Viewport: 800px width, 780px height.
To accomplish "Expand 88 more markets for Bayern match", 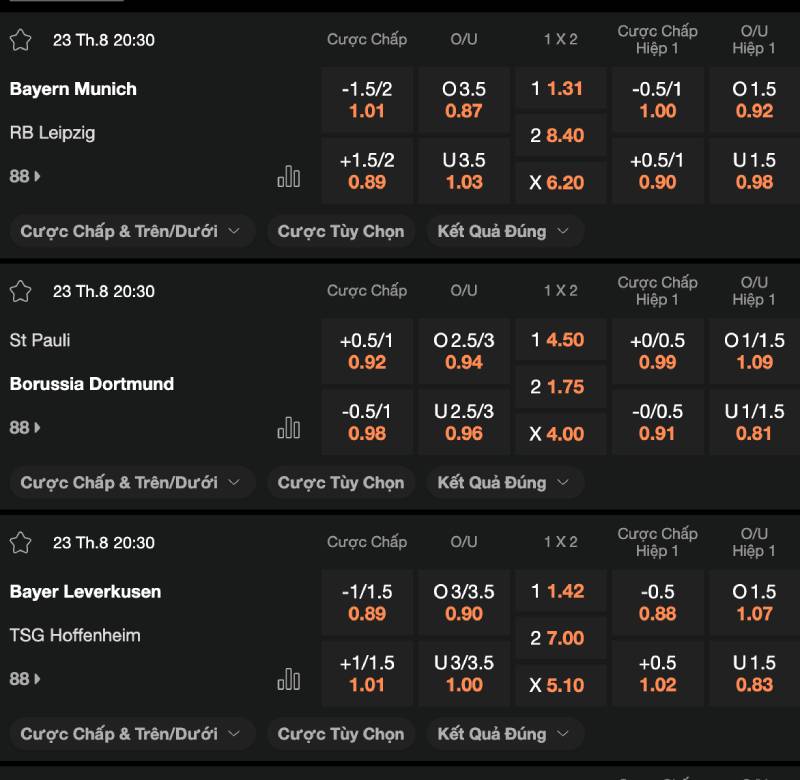I will pyautogui.click(x=25, y=176).
